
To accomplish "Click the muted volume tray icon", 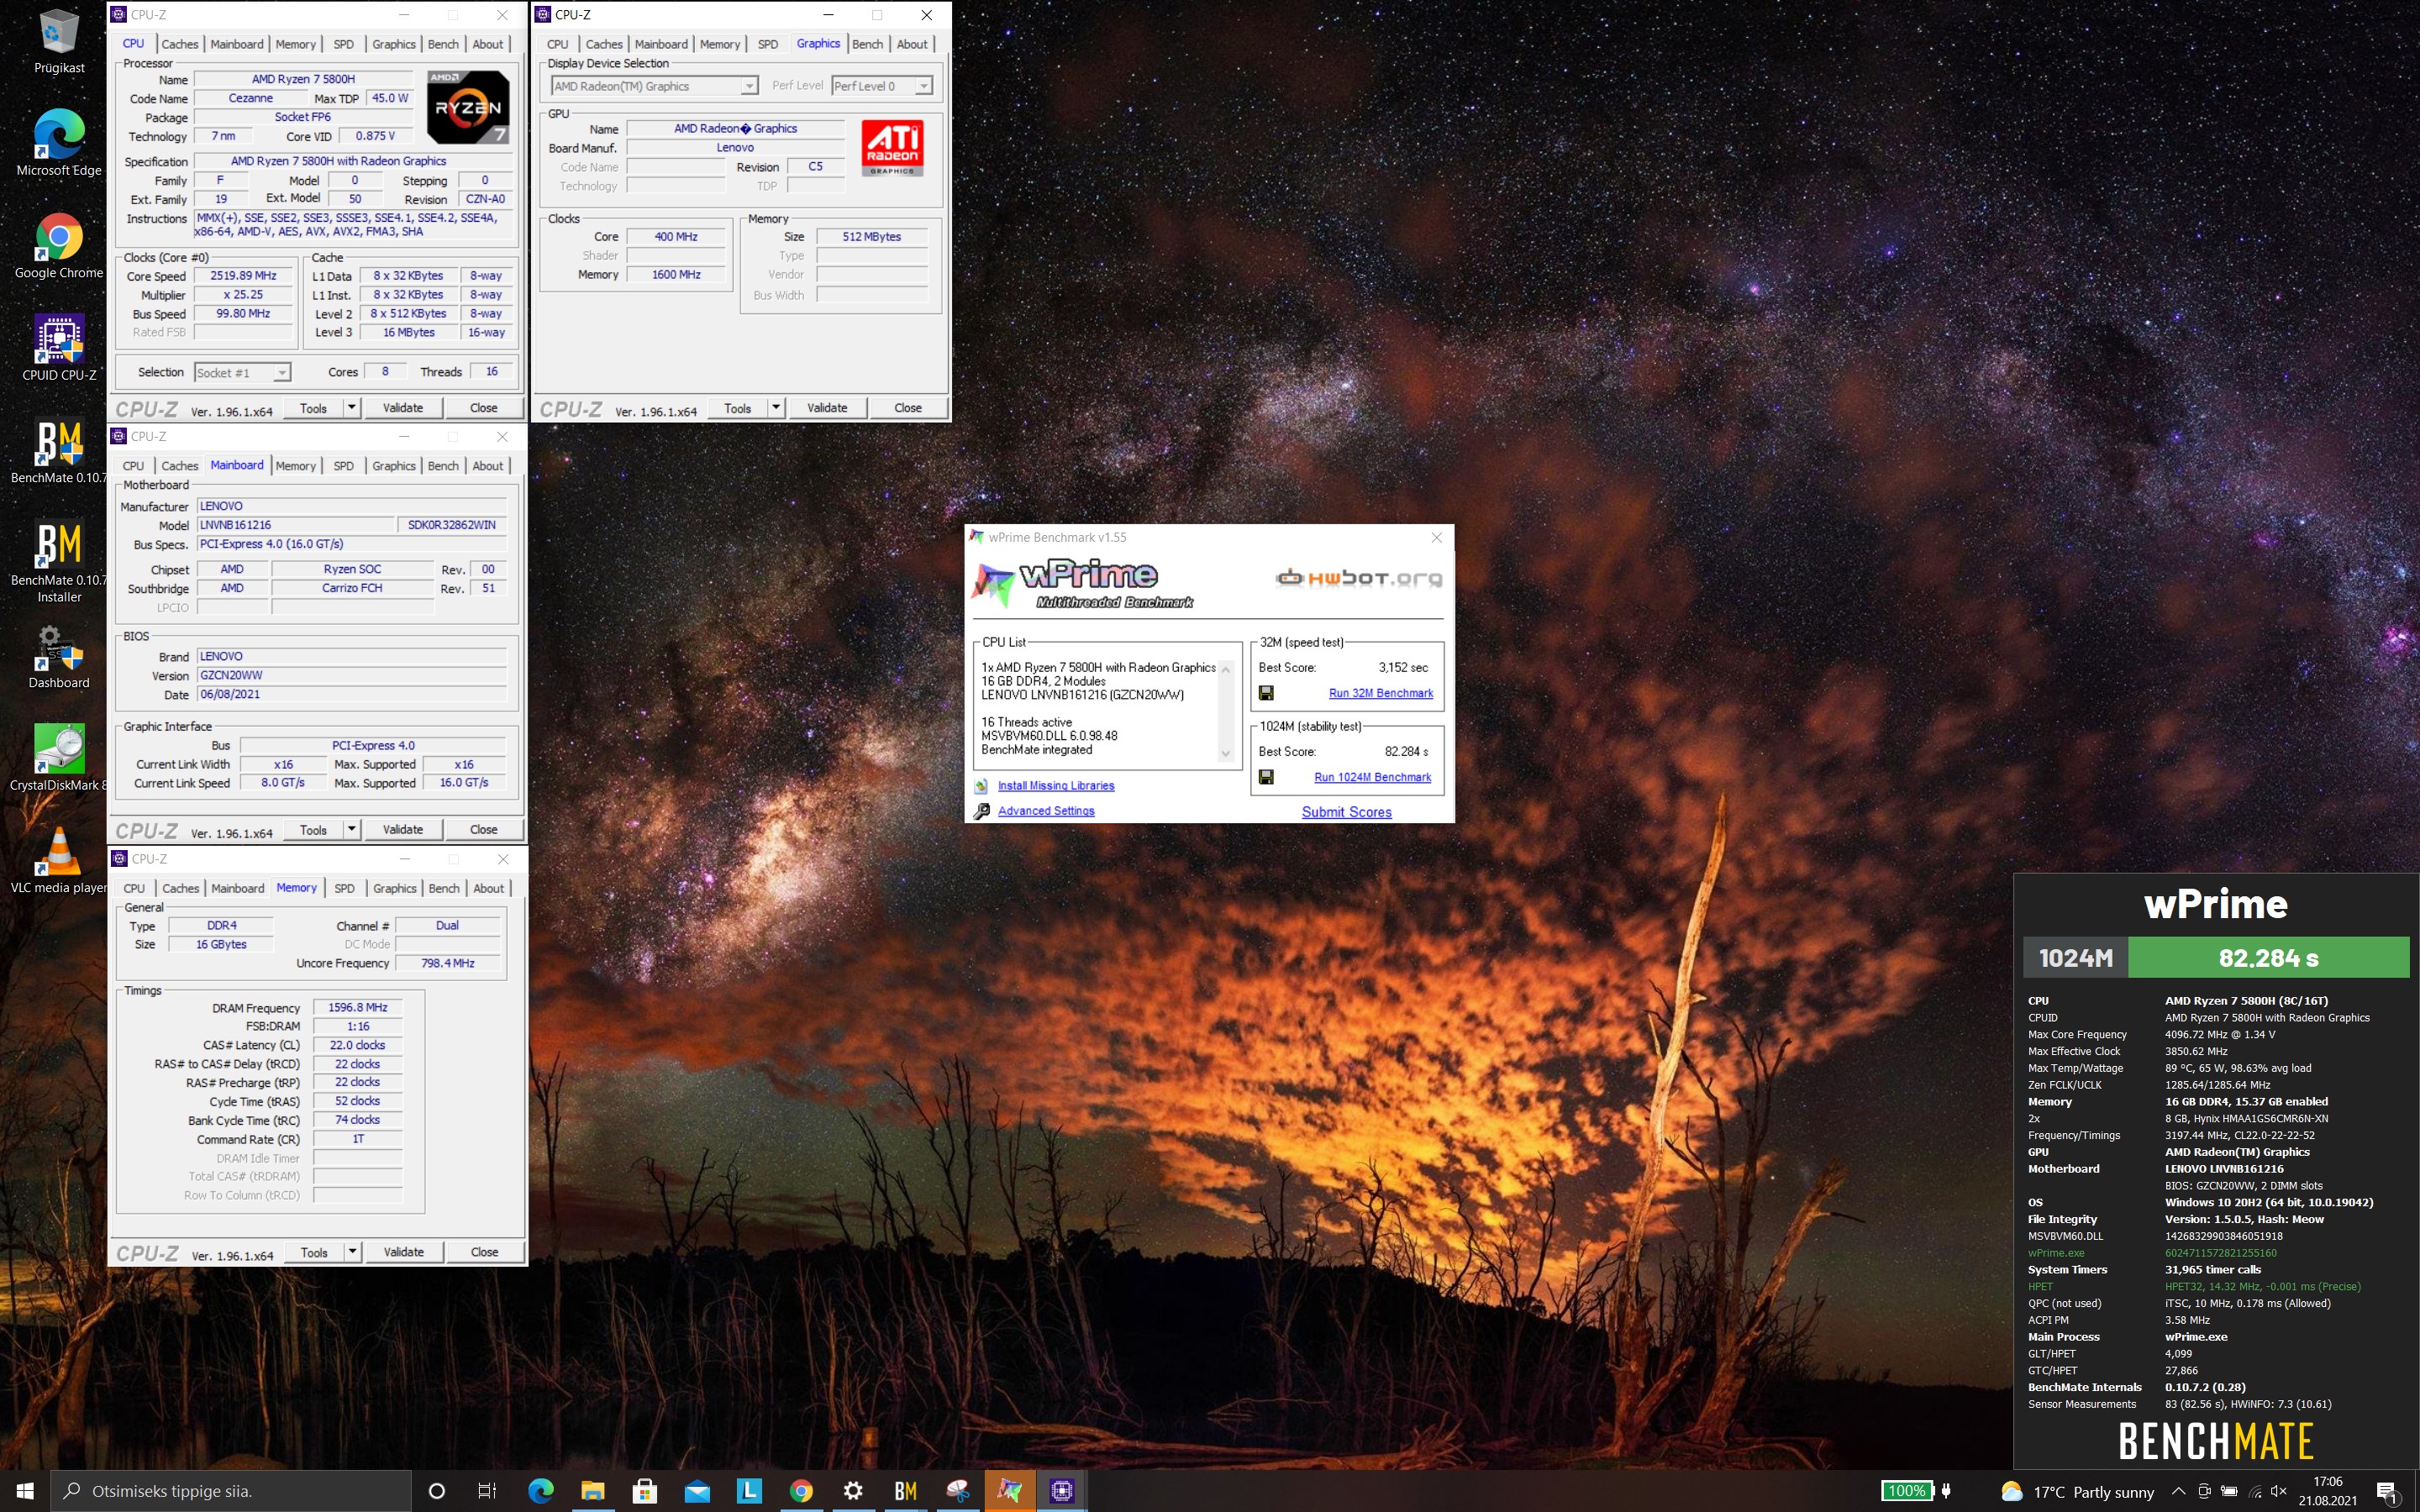I will click(x=2279, y=1491).
